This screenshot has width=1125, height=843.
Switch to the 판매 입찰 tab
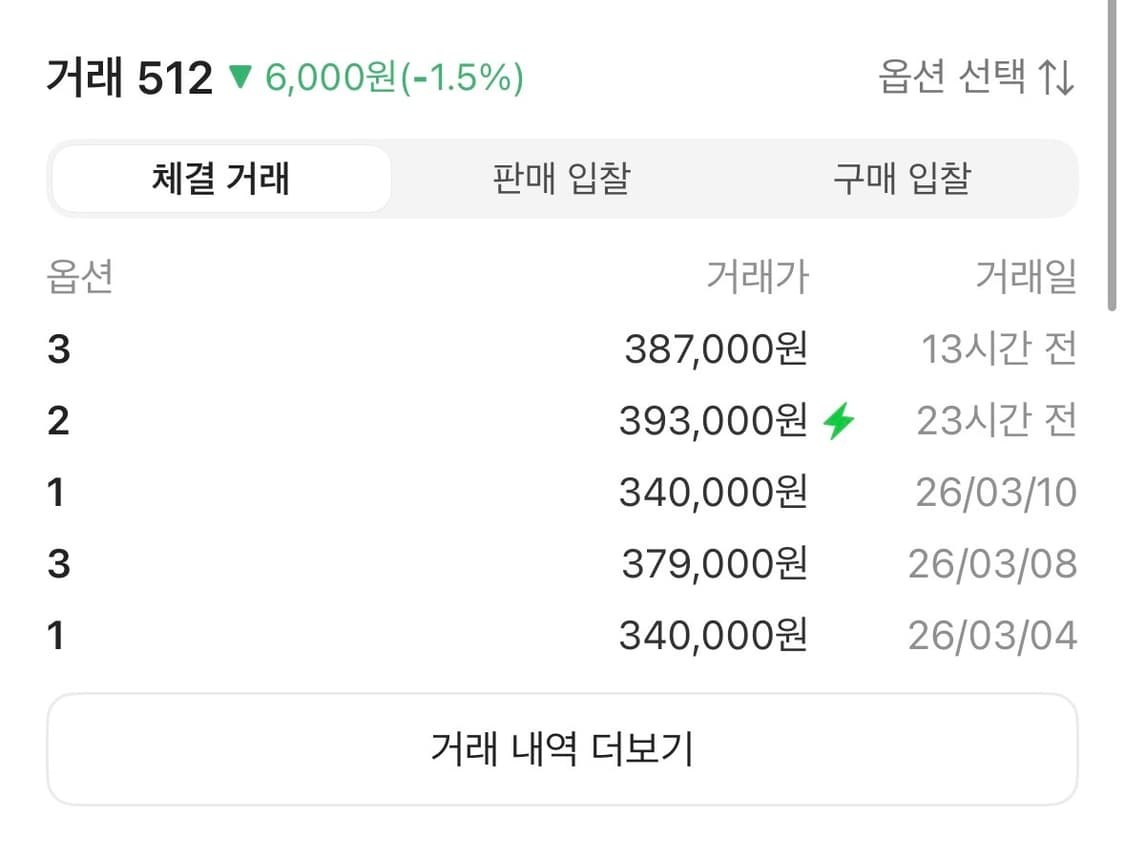[558, 177]
